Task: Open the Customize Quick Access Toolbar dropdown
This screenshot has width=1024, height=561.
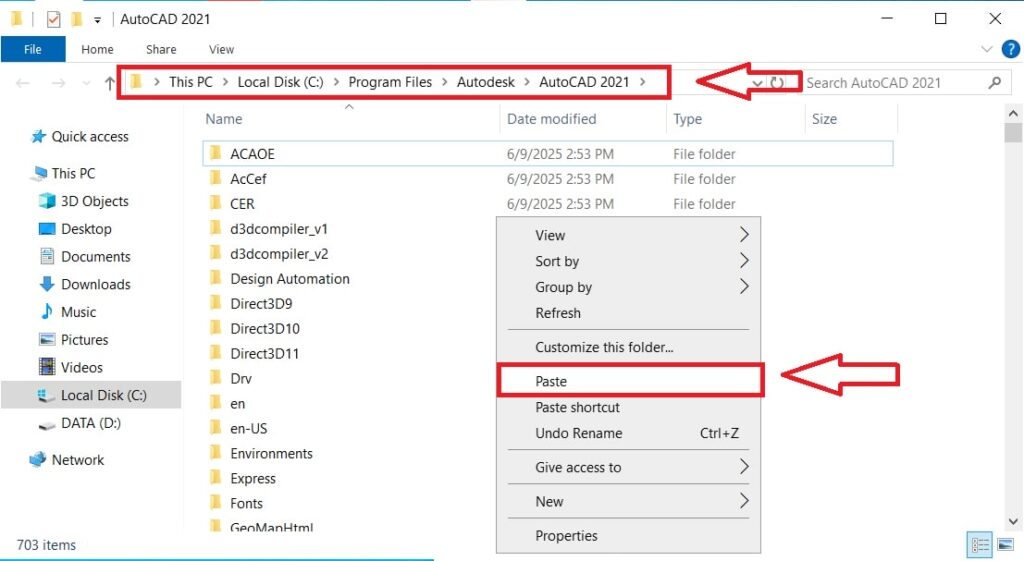Action: pos(97,20)
